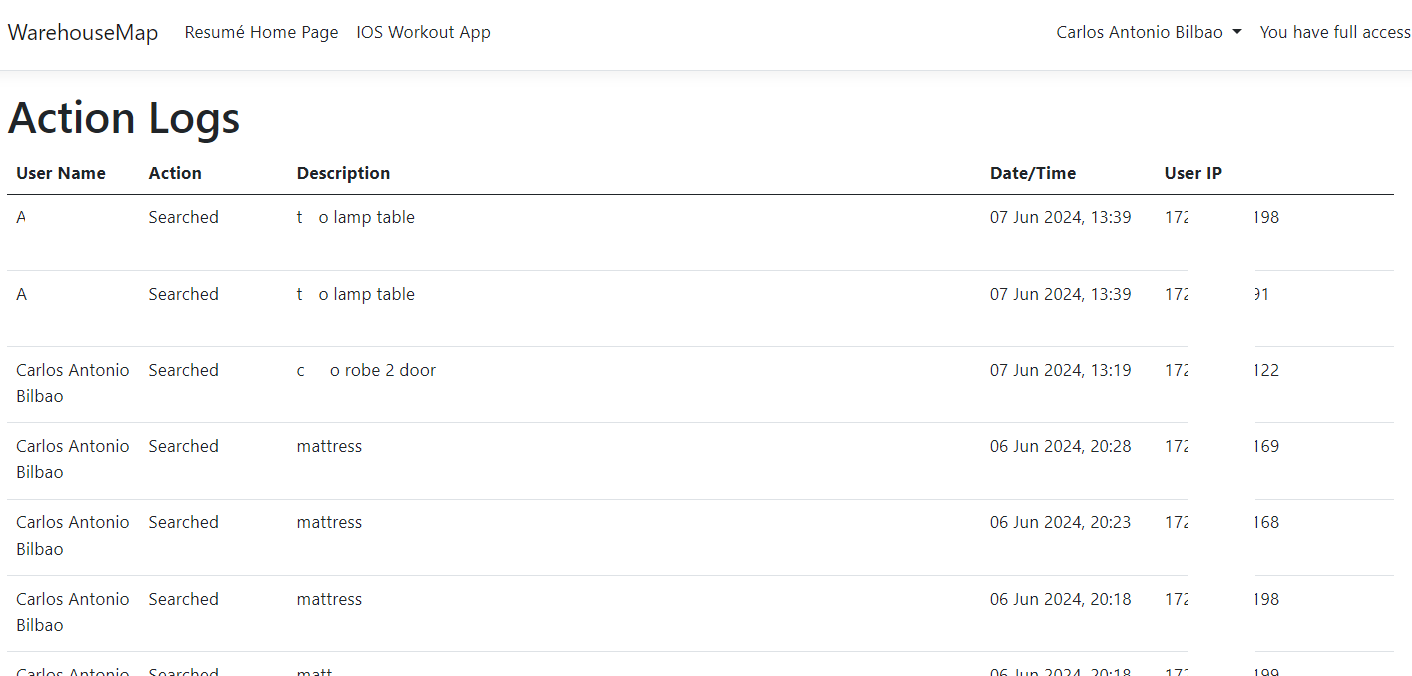Viewport: 1412px width, 676px height.
Task: Go to the IOS Workout App link
Action: (423, 32)
